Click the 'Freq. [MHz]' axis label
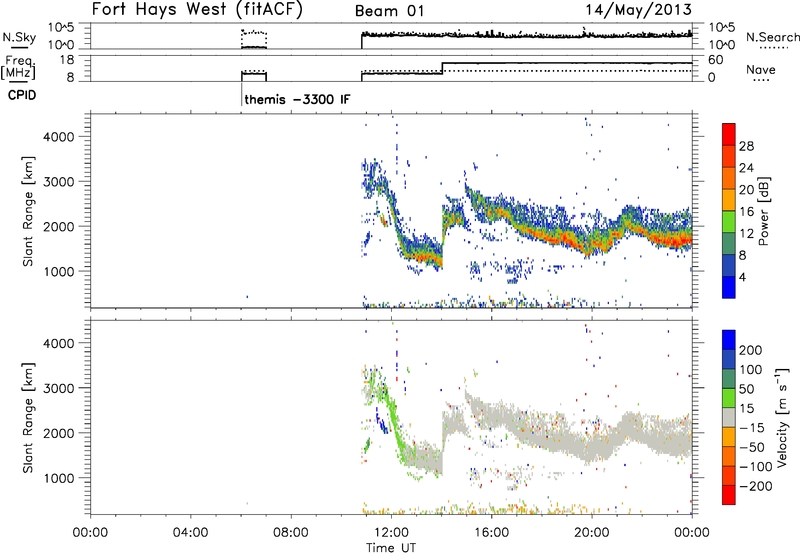This screenshot has height=554, width=800. (19, 67)
